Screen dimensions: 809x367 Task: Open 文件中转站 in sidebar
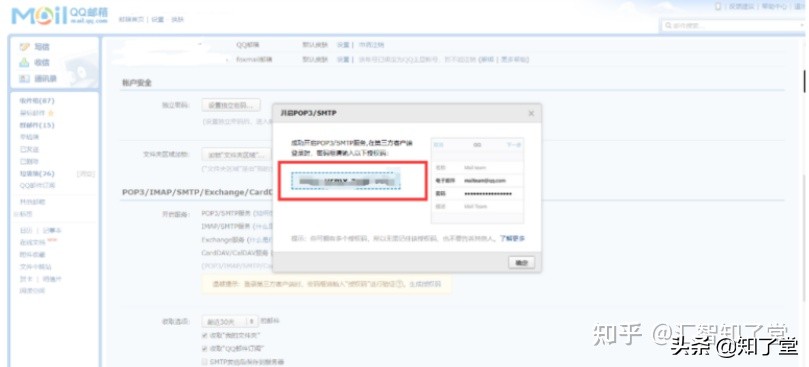tap(36, 266)
